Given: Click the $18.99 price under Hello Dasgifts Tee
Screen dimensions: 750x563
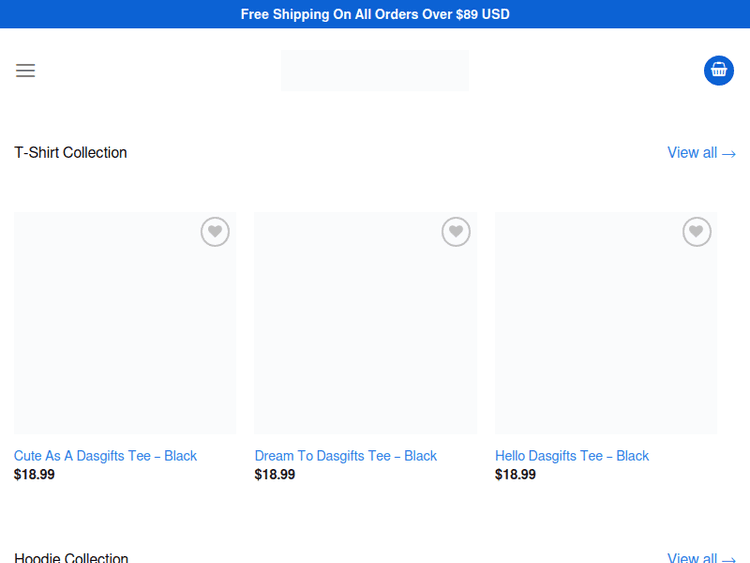Looking at the screenshot, I should pyautogui.click(x=515, y=475).
